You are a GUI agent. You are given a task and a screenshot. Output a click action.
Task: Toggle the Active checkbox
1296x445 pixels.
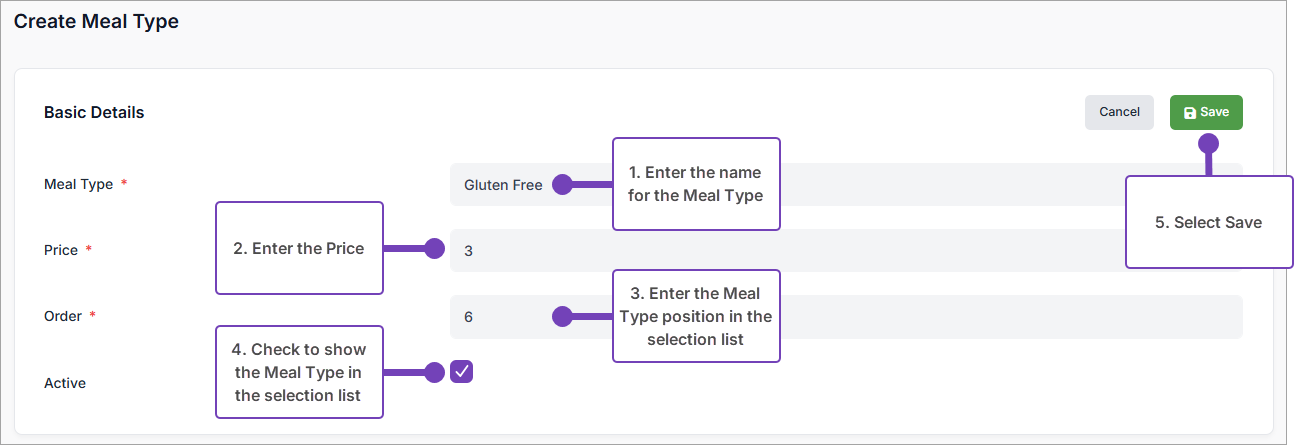click(x=461, y=372)
